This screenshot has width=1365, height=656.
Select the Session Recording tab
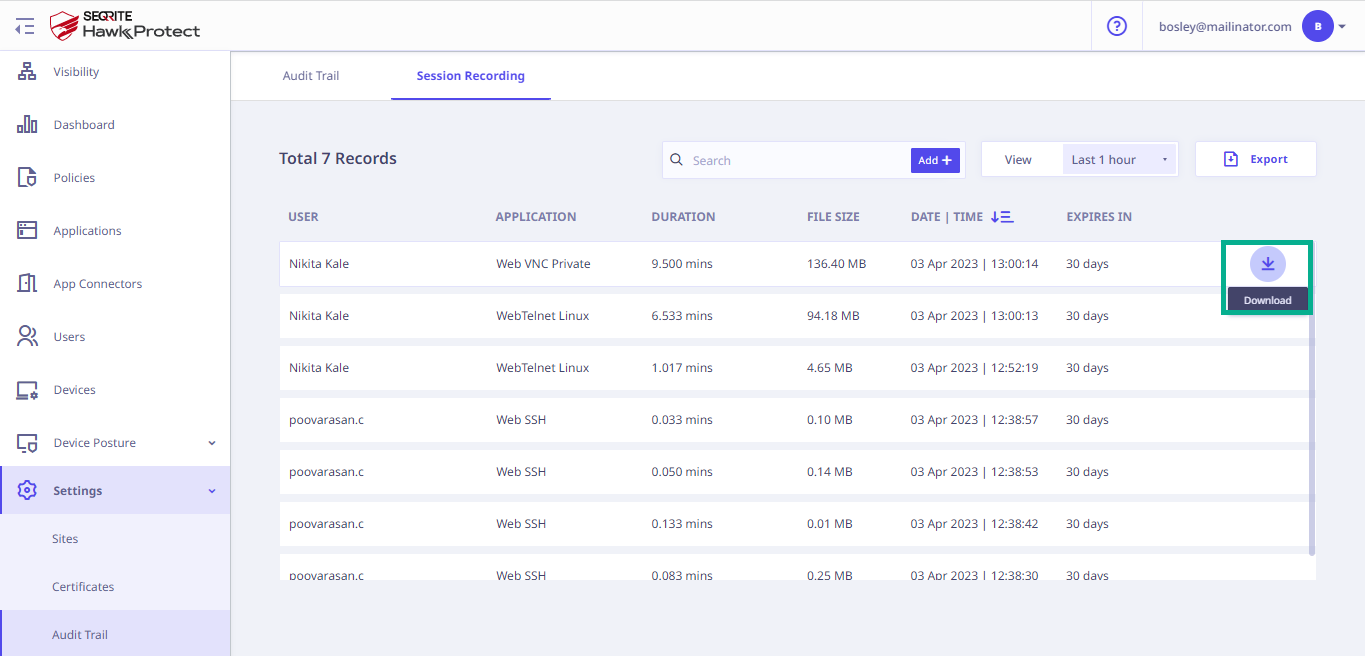(x=470, y=76)
